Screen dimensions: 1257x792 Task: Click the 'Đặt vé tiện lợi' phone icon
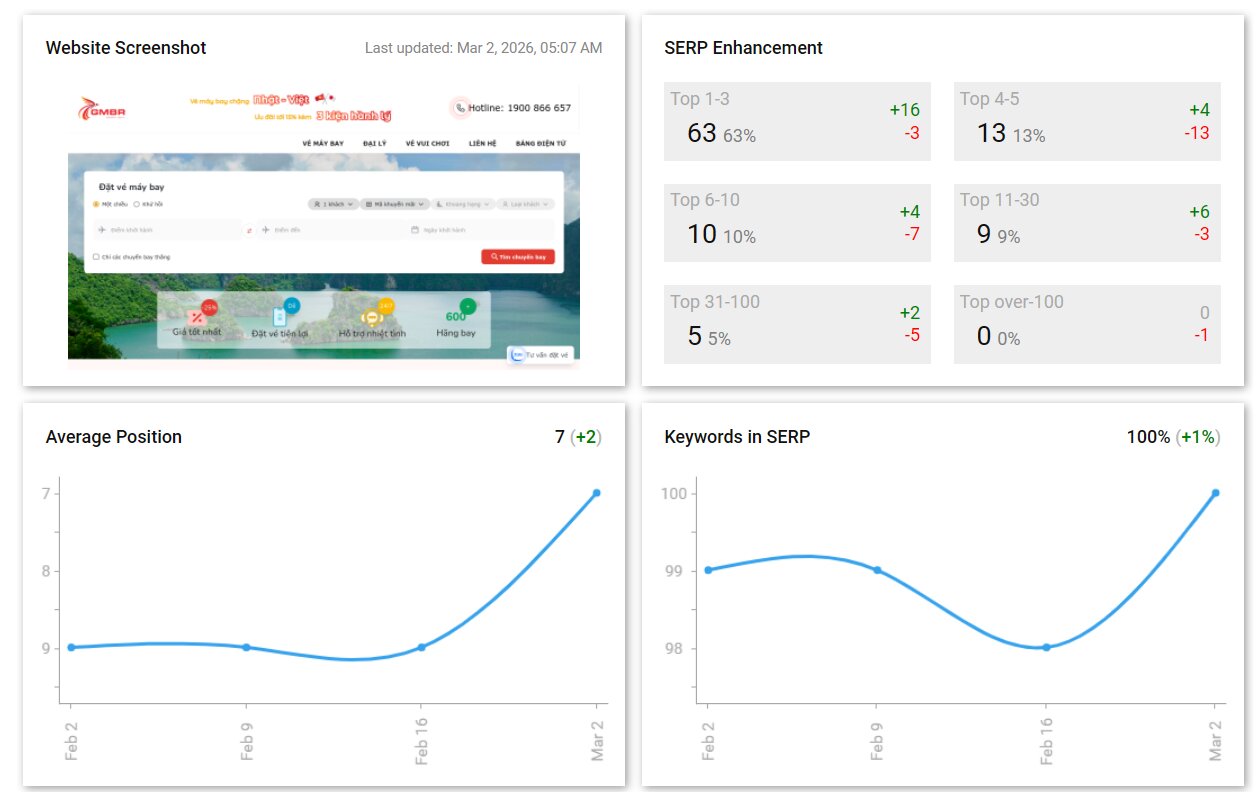click(x=280, y=316)
